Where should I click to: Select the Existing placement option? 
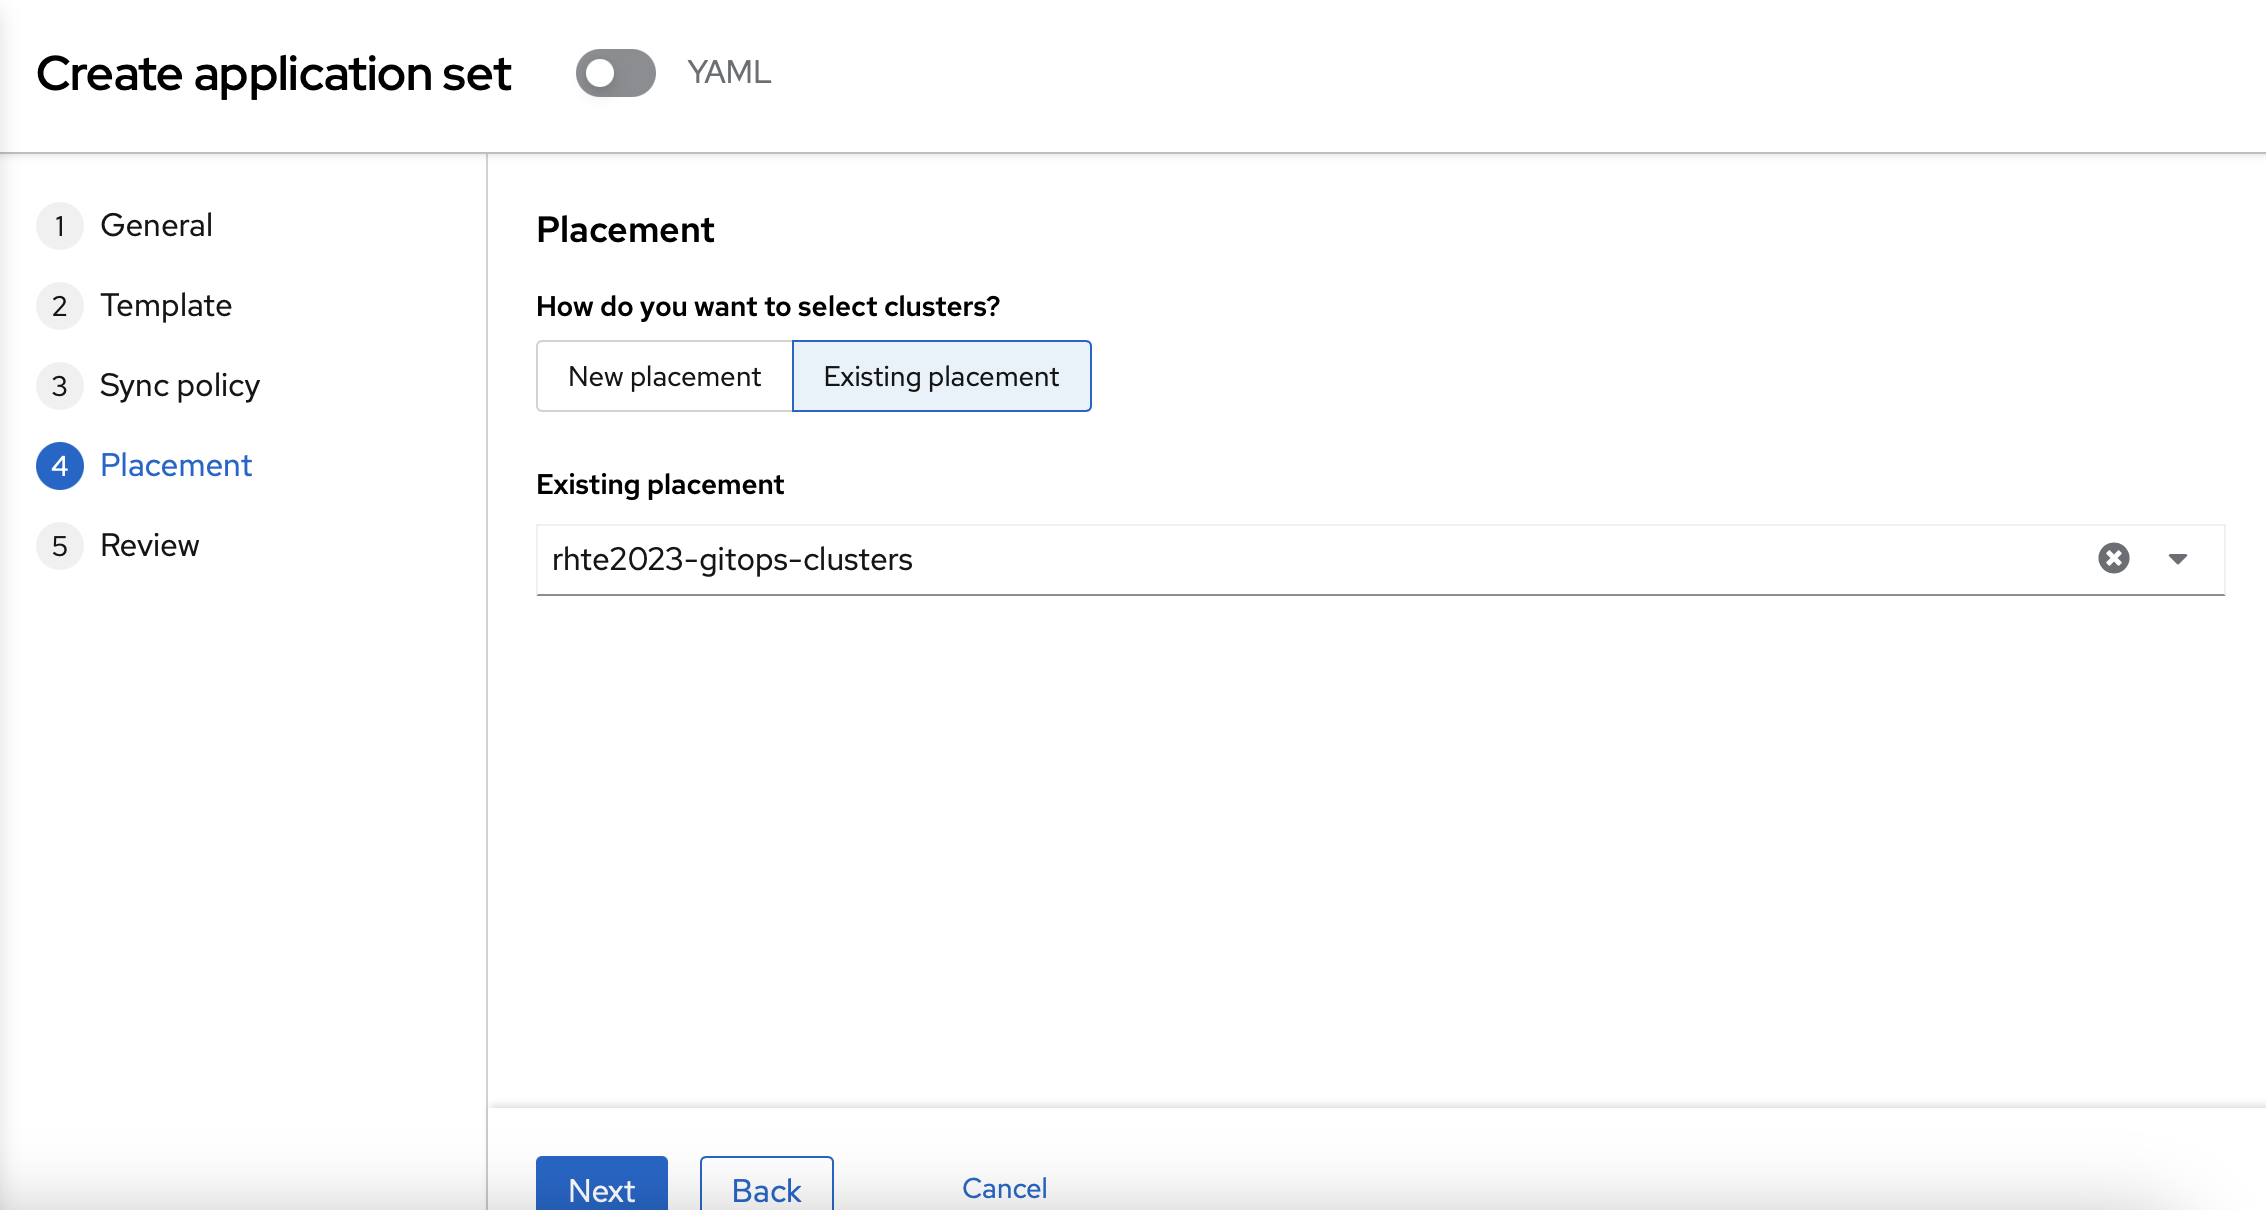tap(940, 376)
